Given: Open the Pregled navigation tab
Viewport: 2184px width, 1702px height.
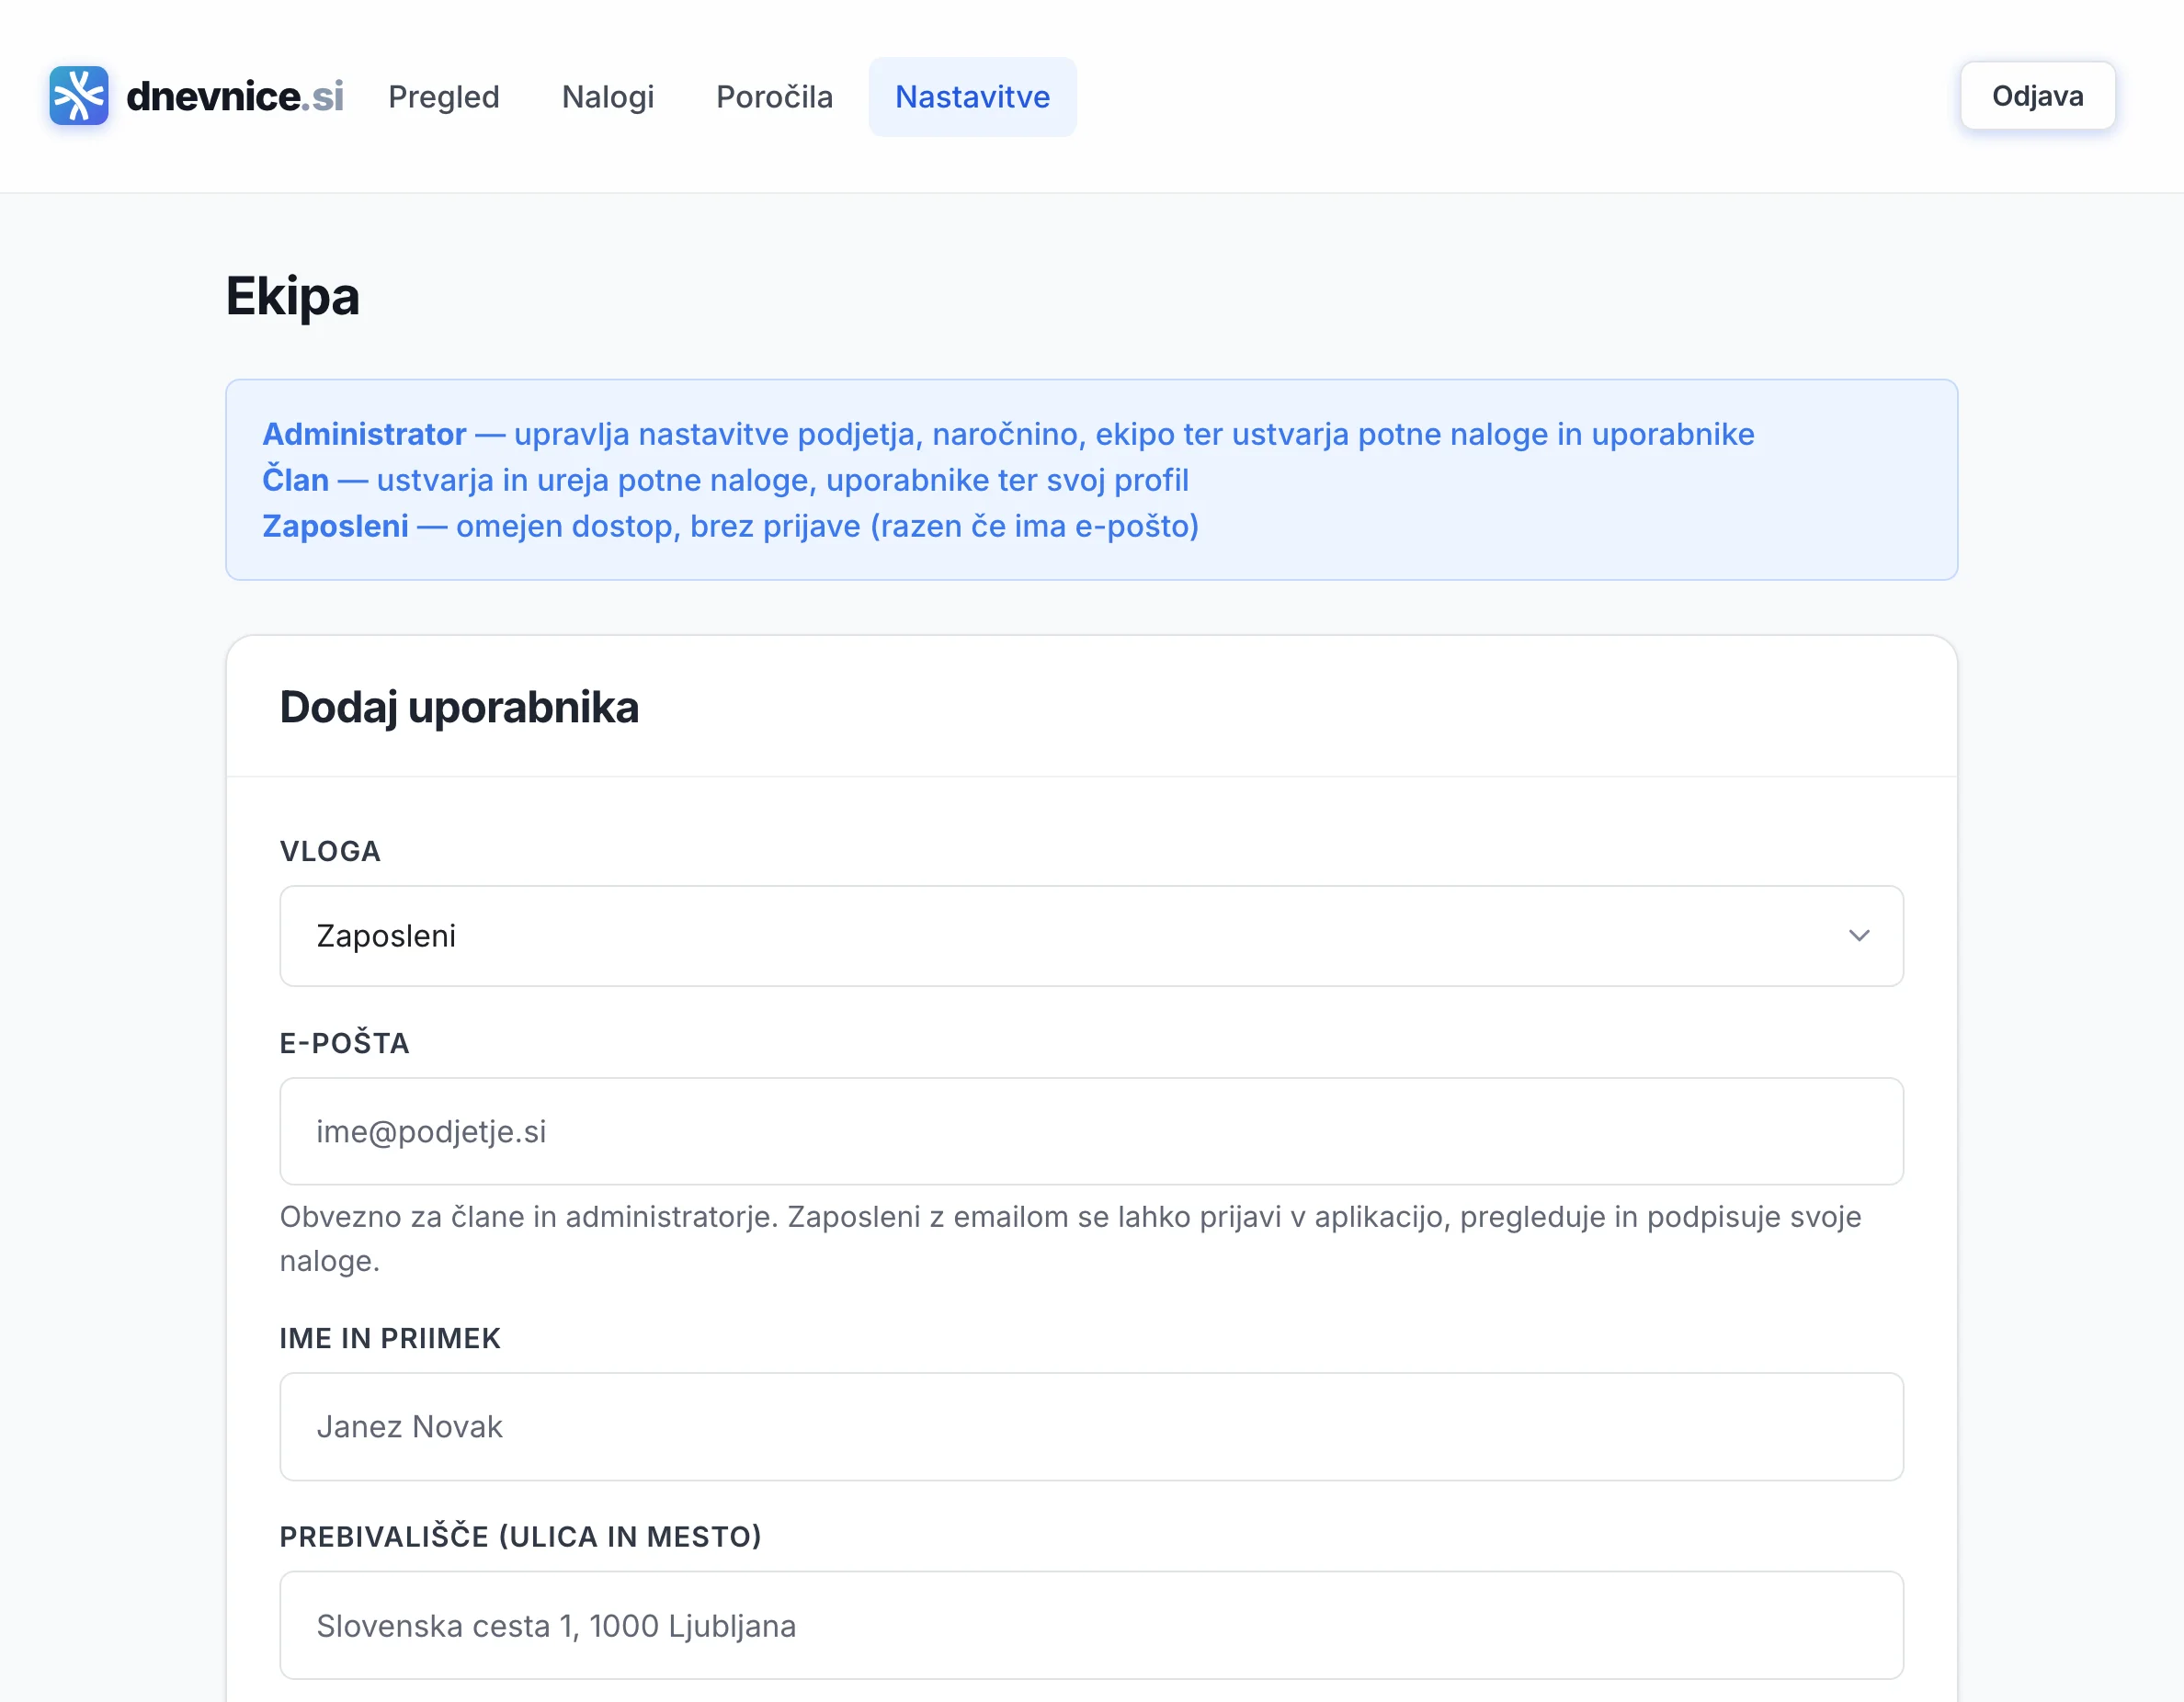Looking at the screenshot, I should [x=443, y=97].
